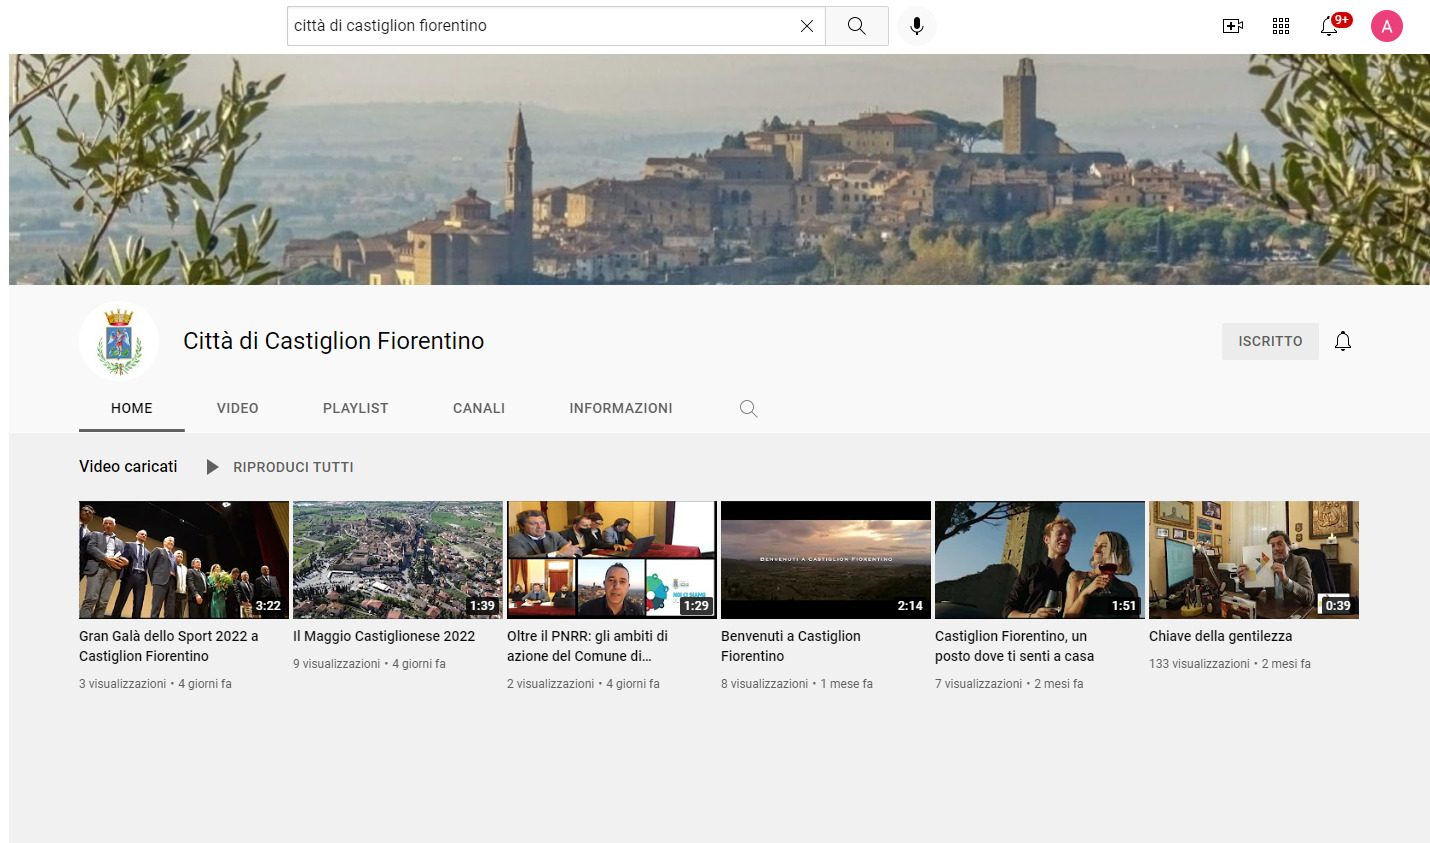The image size is (1430, 843).
Task: Open the create video icon
Action: 1233,26
